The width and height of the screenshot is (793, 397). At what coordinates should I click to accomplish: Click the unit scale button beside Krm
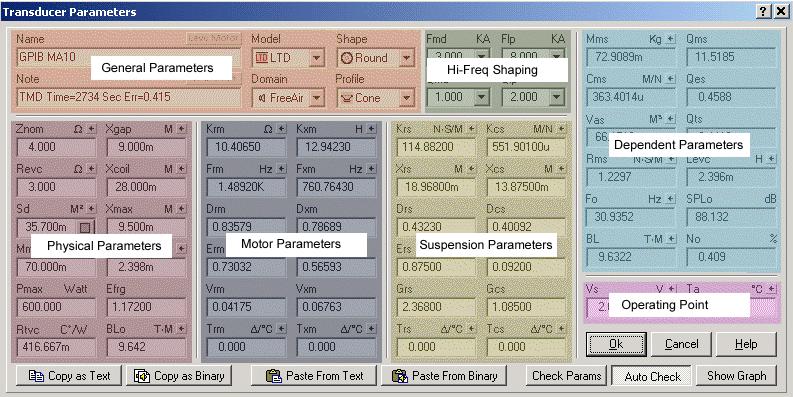[281, 129]
